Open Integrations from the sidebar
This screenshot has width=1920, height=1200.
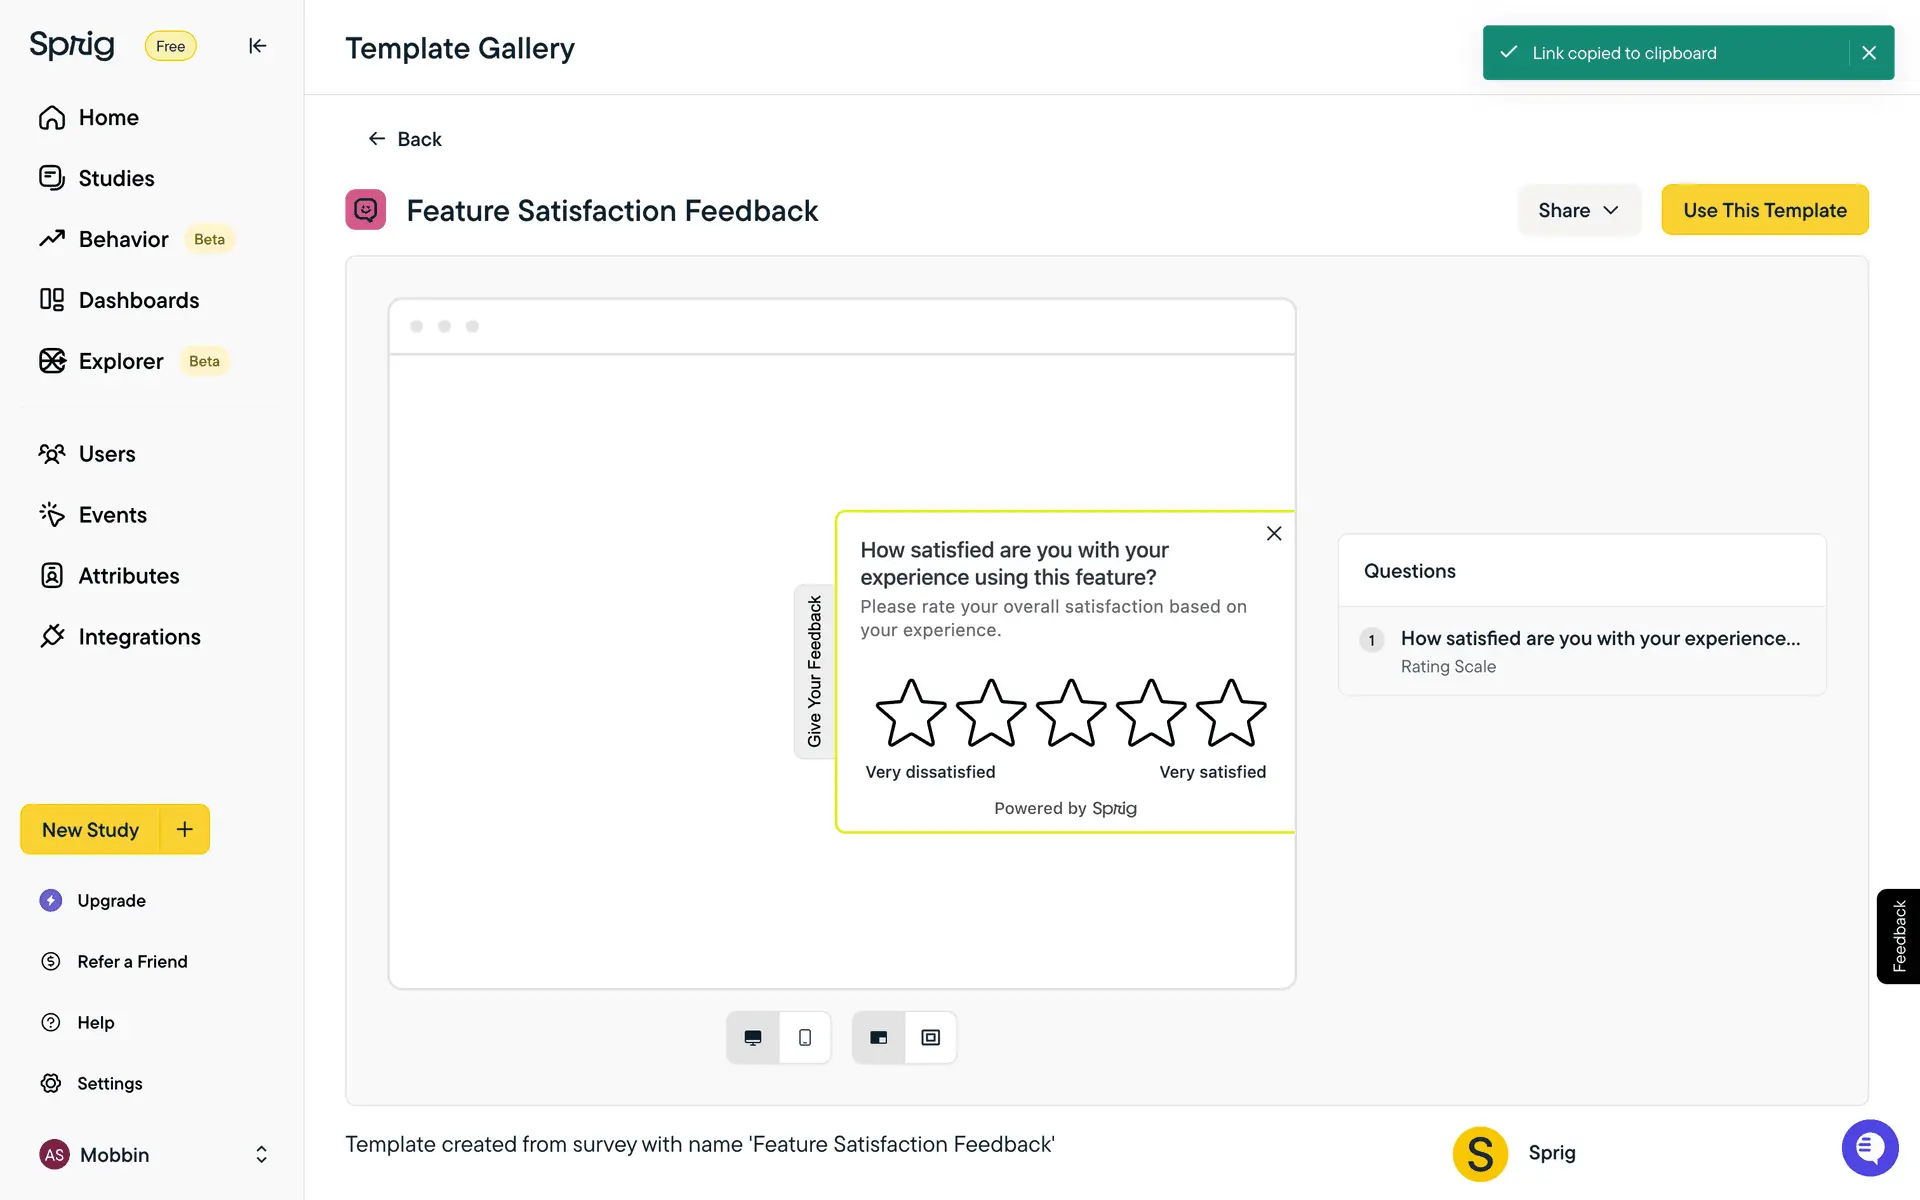click(139, 637)
